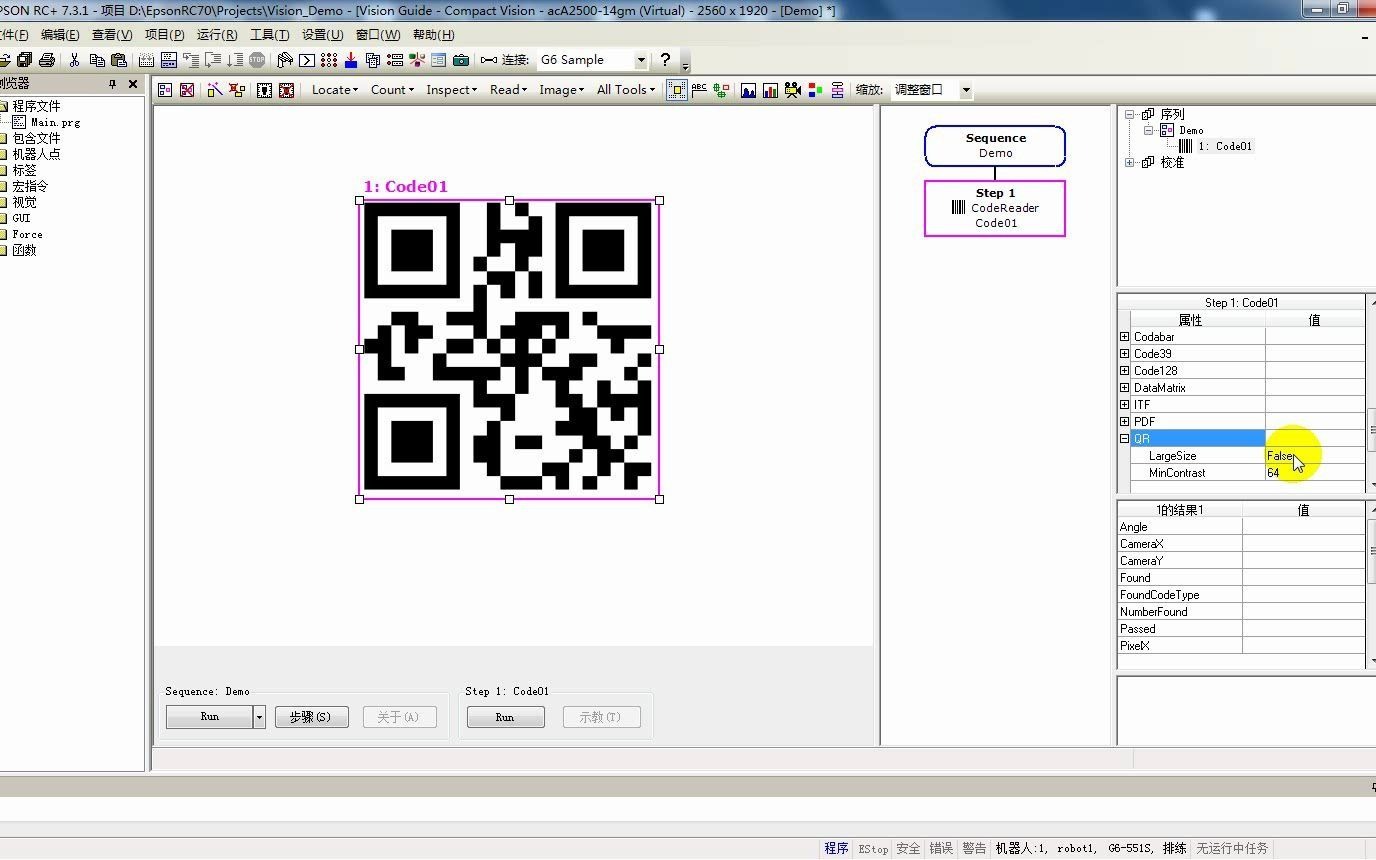Click the Paste clipboard icon
Viewport: 1376px width, 860px height.
(119, 60)
